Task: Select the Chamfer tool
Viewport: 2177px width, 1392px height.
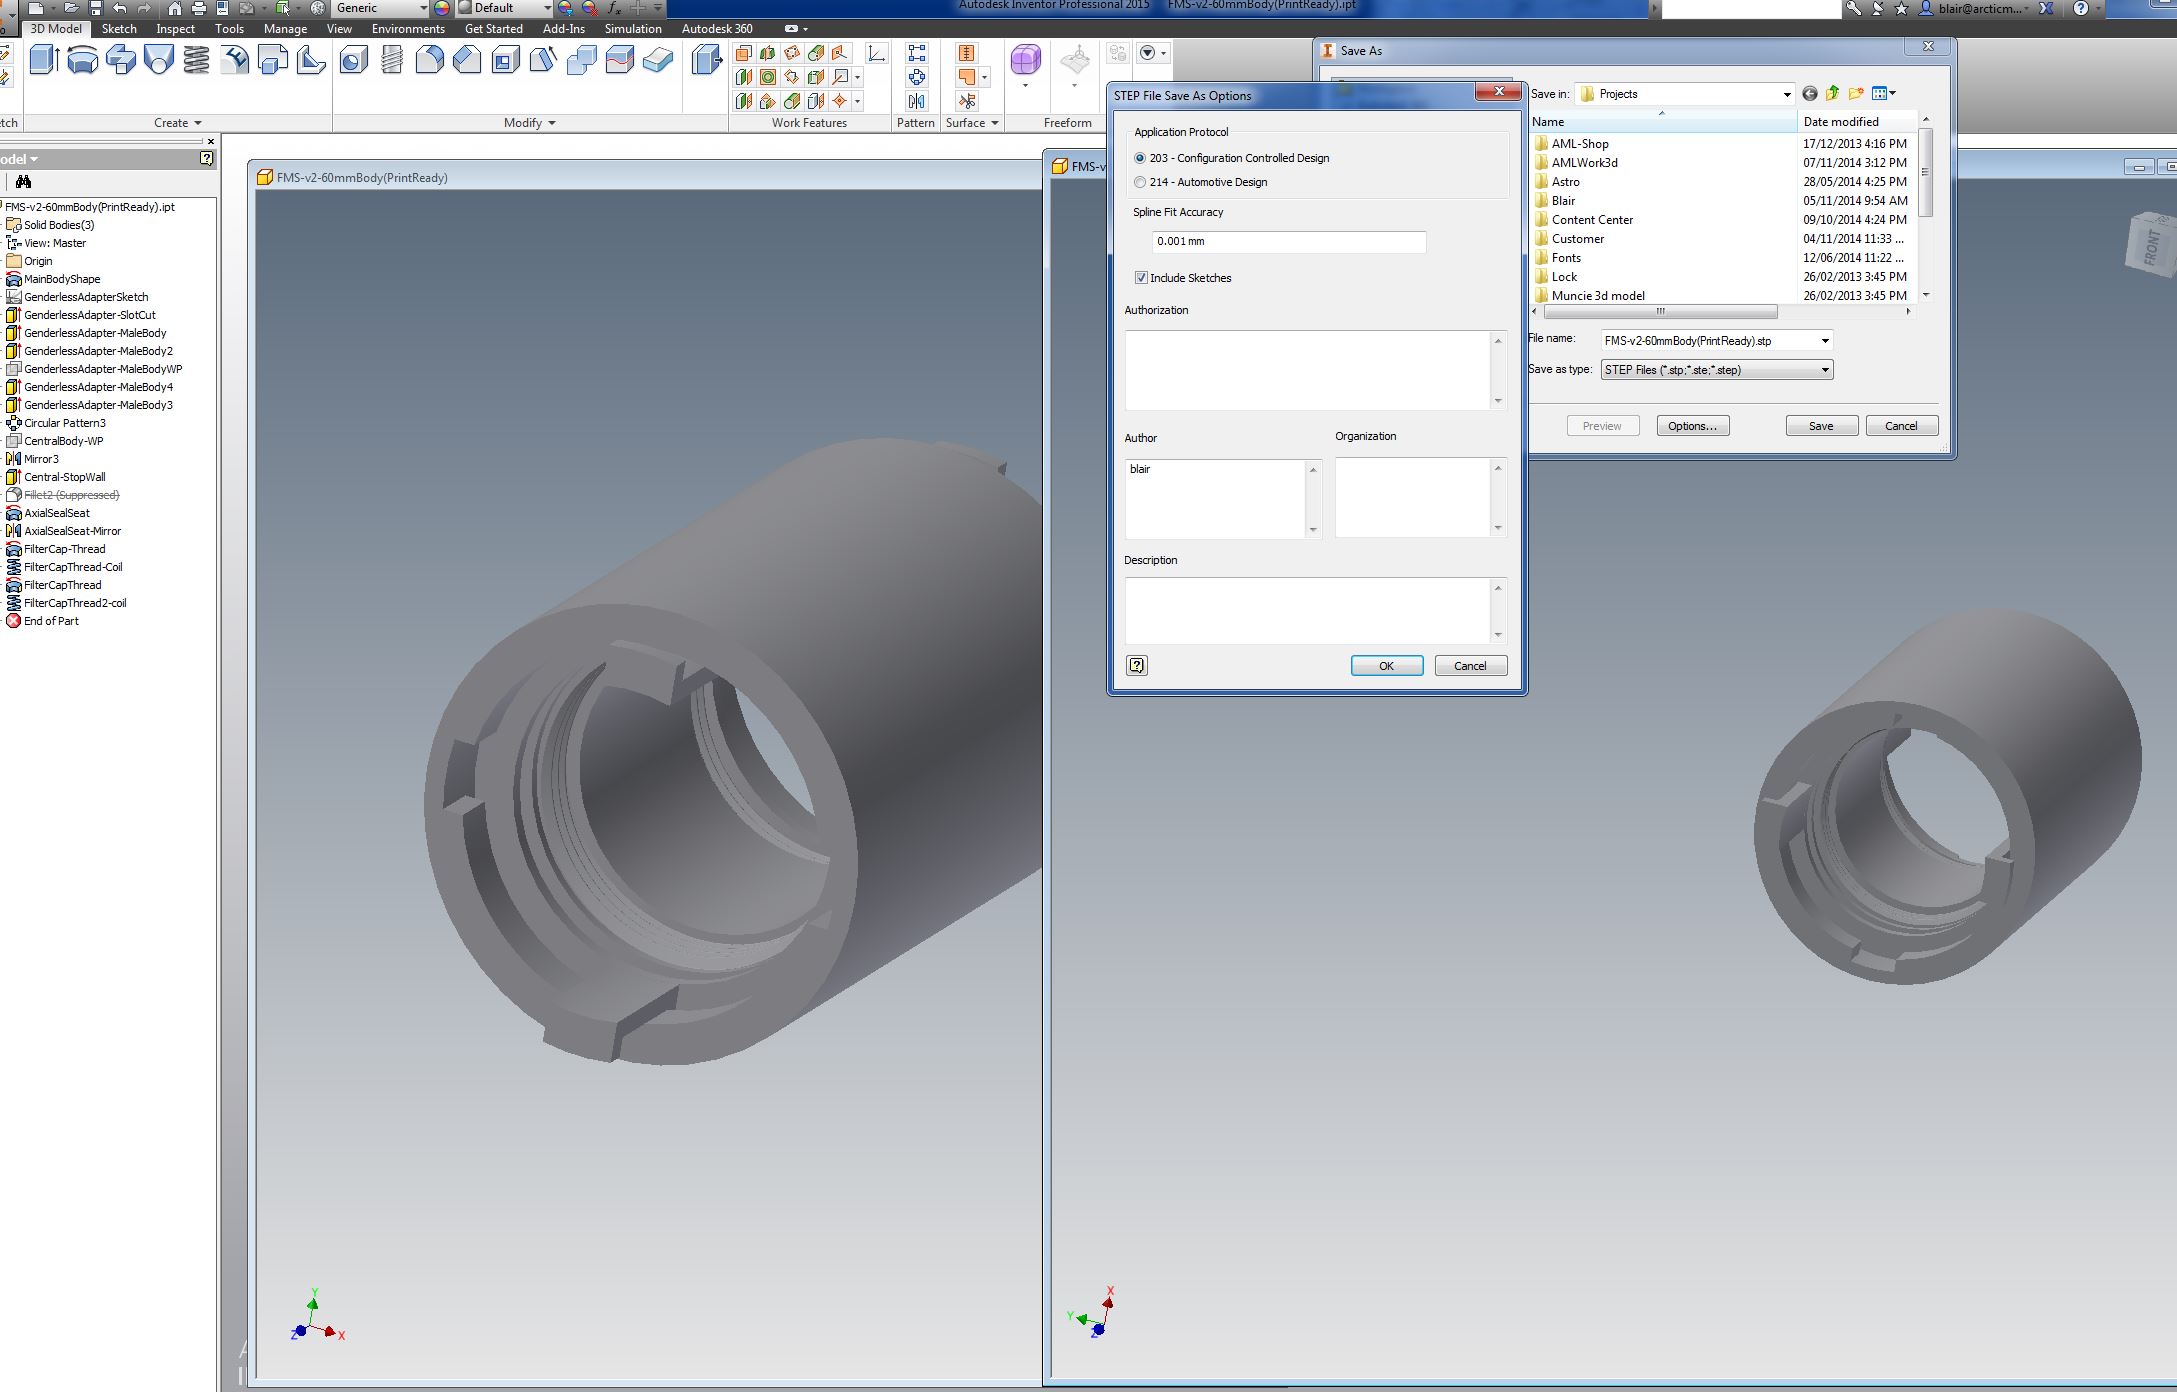Action: pos(467,60)
